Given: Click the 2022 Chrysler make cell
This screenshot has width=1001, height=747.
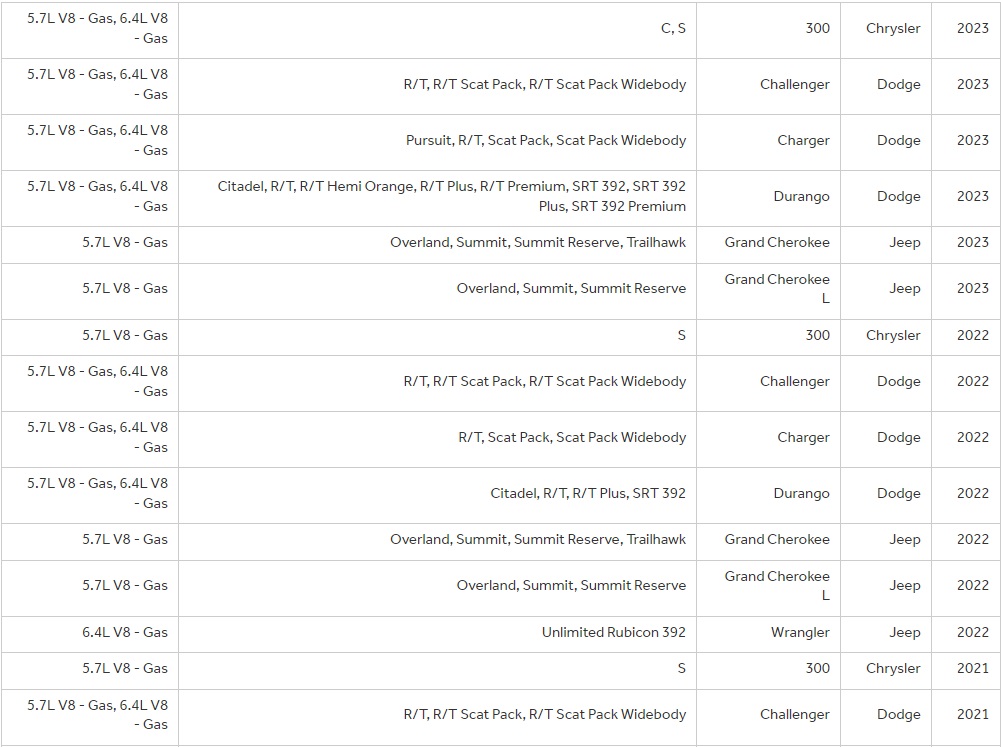Looking at the screenshot, I should (x=893, y=335).
